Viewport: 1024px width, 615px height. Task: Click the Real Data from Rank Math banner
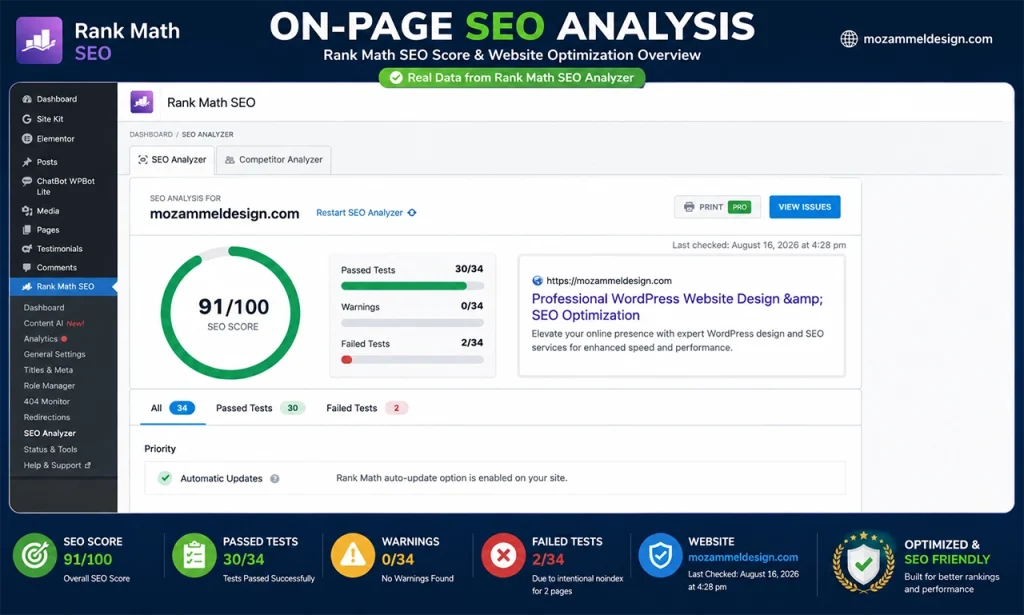coord(512,78)
